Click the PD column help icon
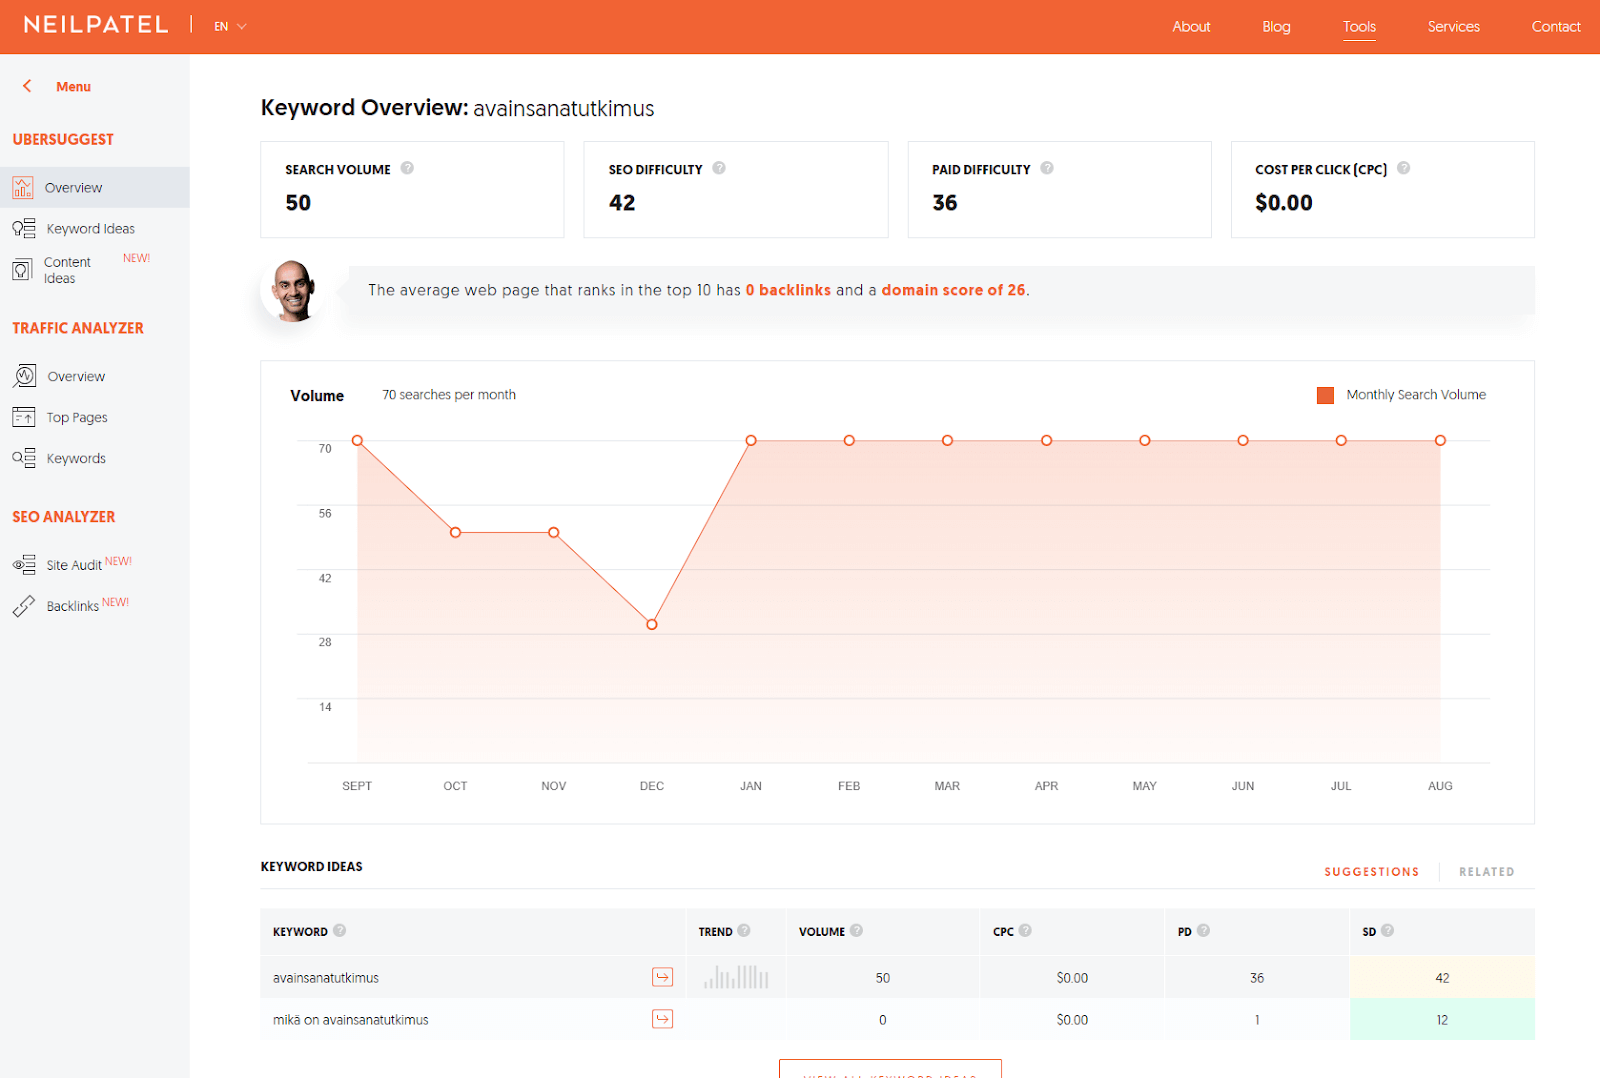1600x1078 pixels. [1203, 930]
